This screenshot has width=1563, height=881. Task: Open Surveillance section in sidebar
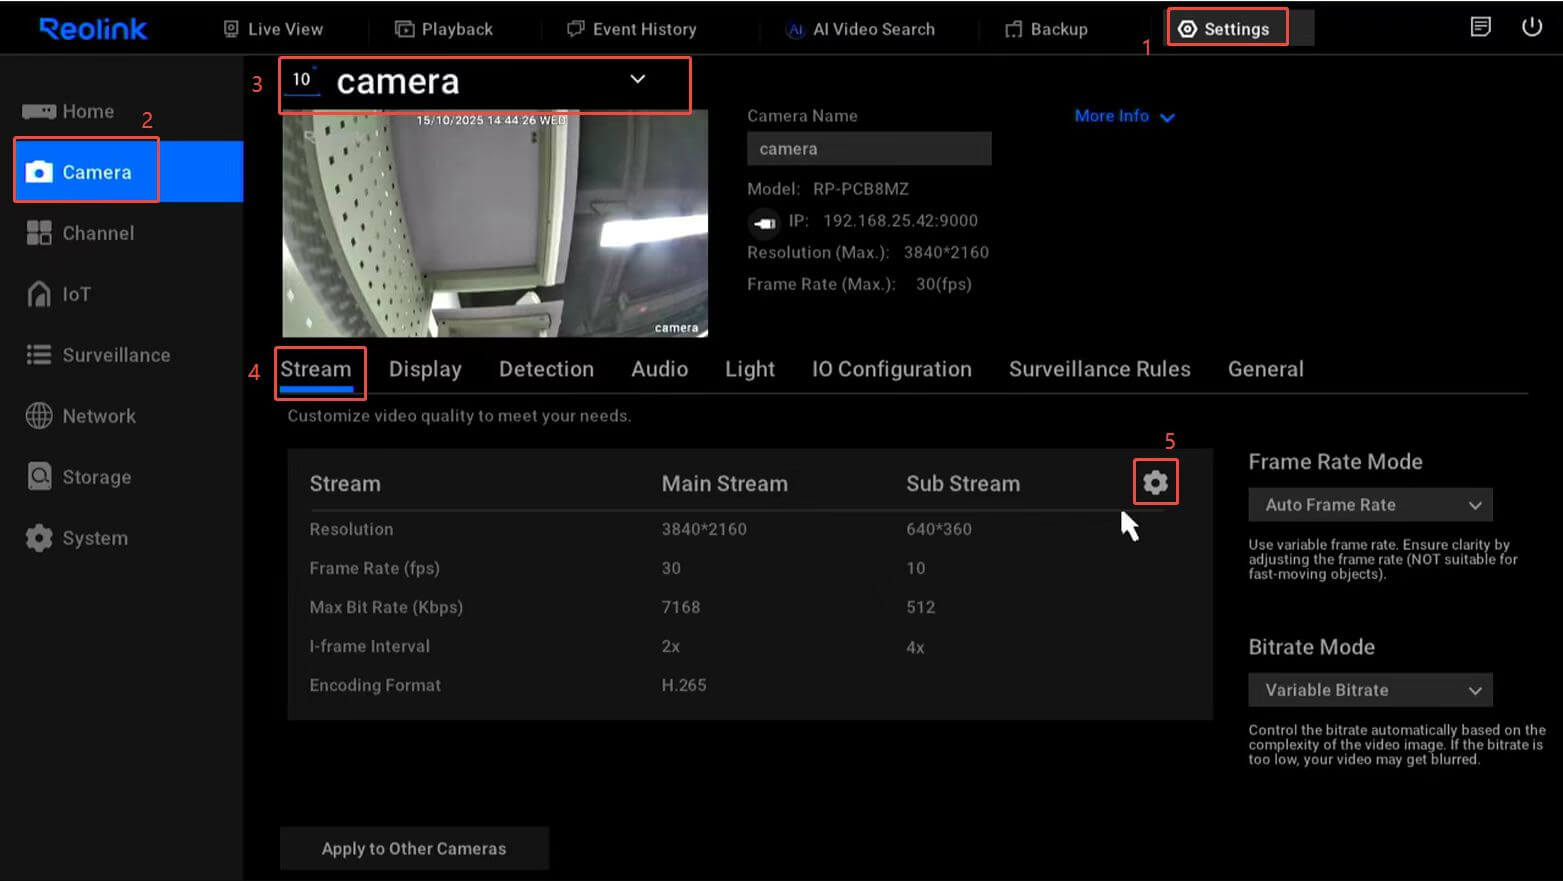click(x=115, y=355)
